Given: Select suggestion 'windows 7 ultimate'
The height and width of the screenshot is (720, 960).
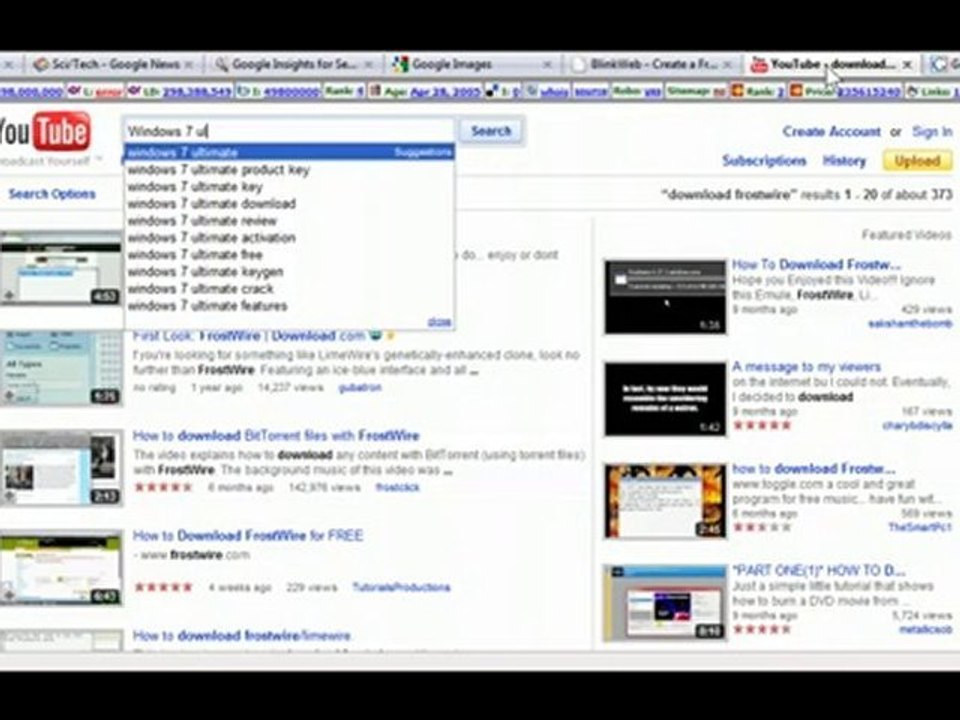Looking at the screenshot, I should 289,152.
